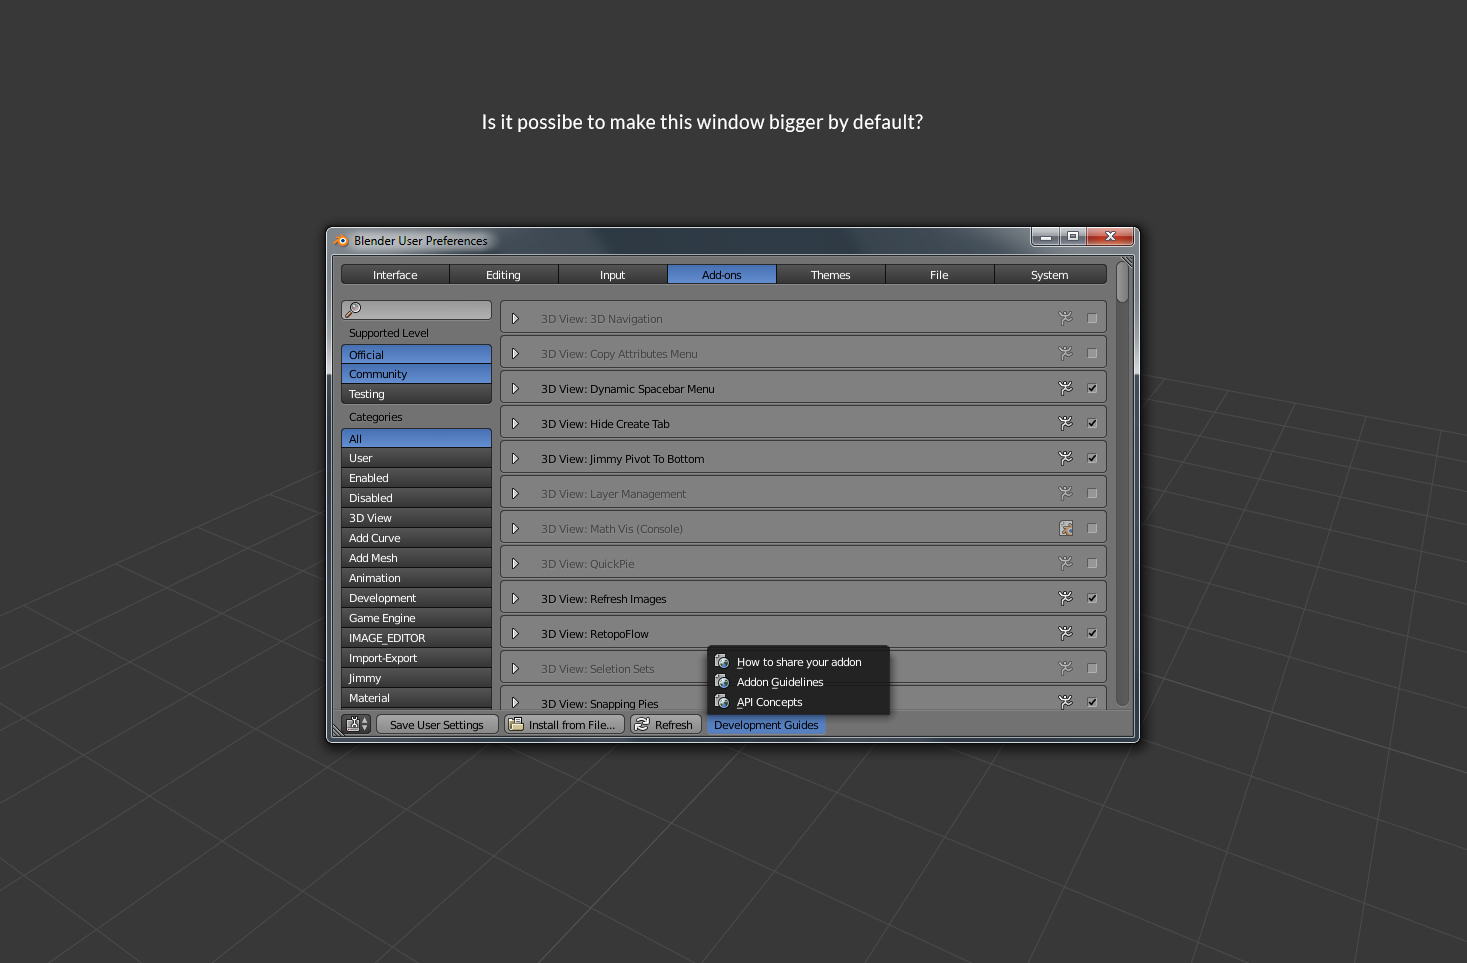The image size is (1467, 963).
Task: Toggle the Testing support level filter
Action: 416,394
